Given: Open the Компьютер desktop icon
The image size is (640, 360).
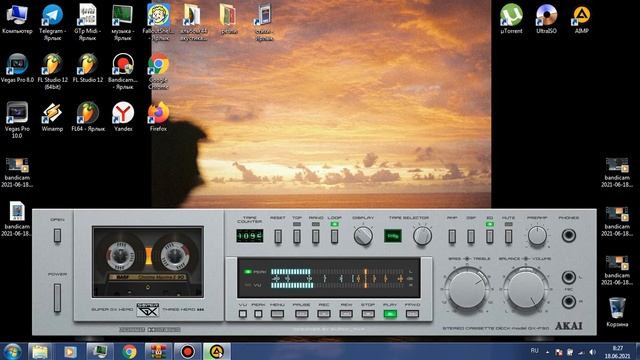Looking at the screenshot, I should [17, 19].
